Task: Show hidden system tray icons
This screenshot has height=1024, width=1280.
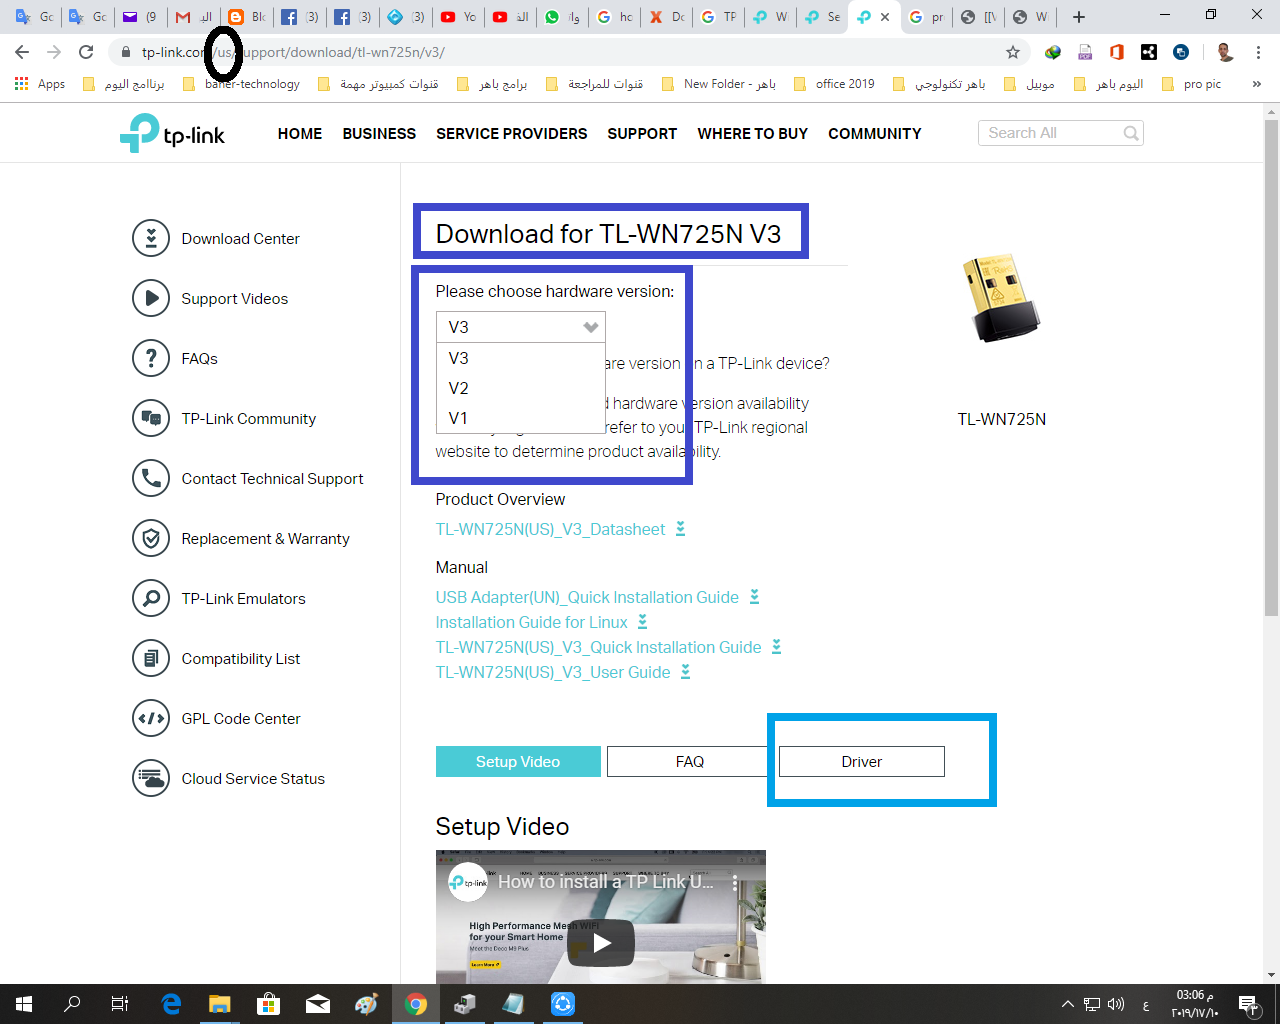Action: [1068, 1004]
